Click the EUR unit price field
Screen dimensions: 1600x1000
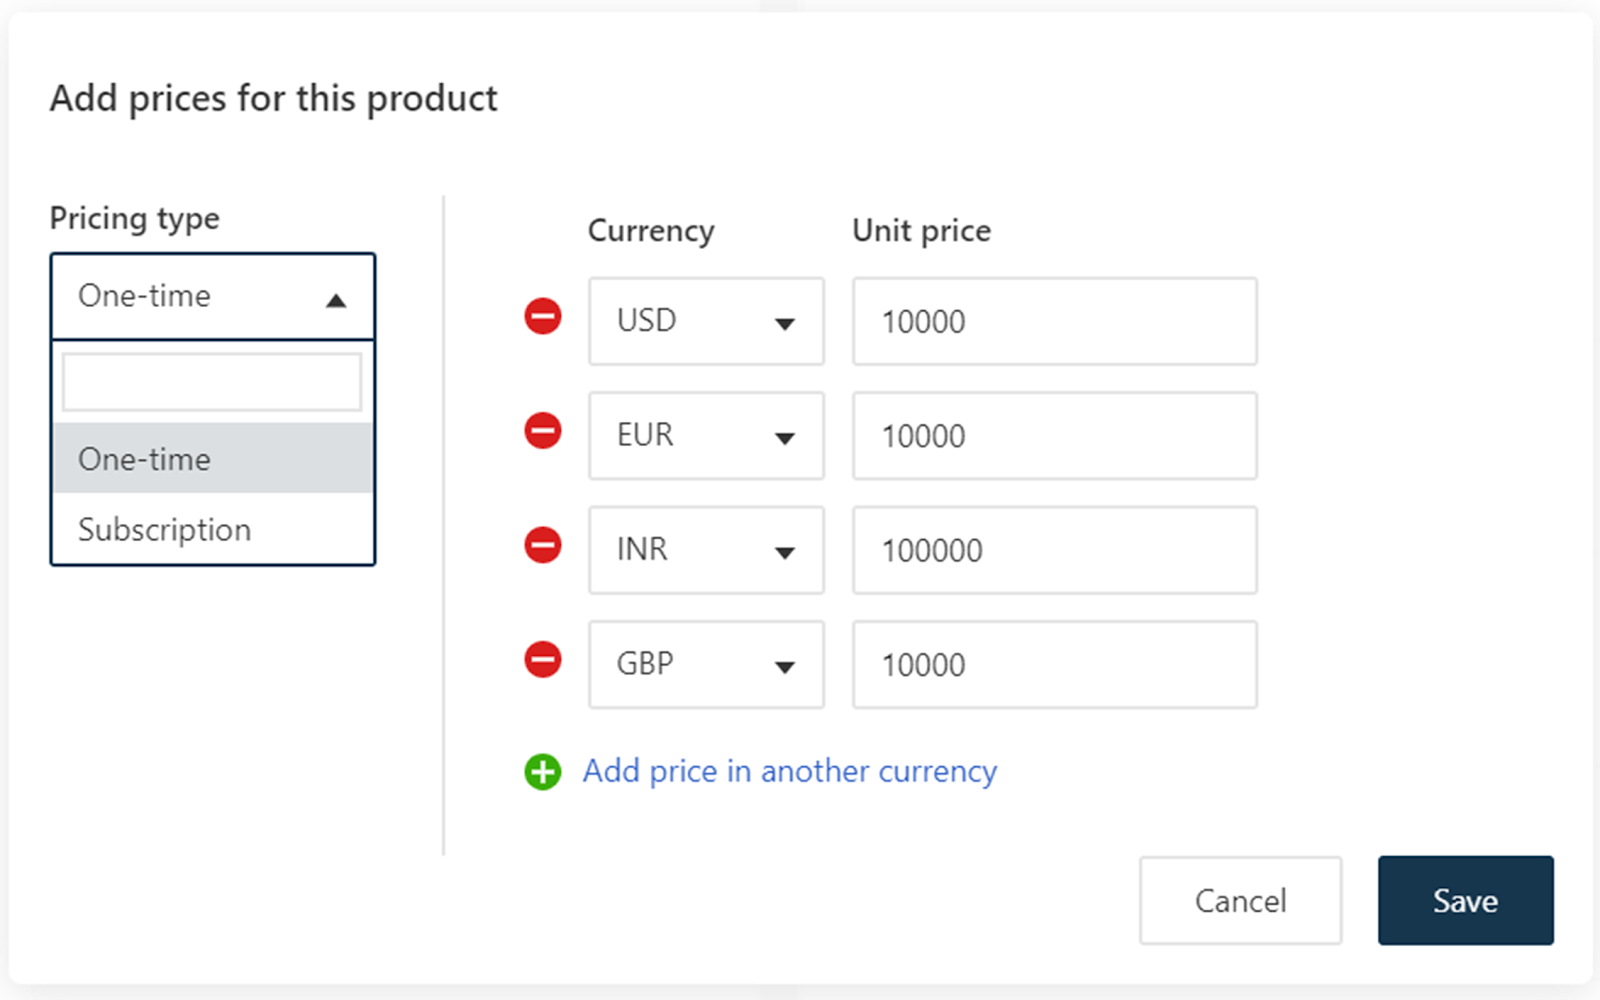(x=1054, y=435)
